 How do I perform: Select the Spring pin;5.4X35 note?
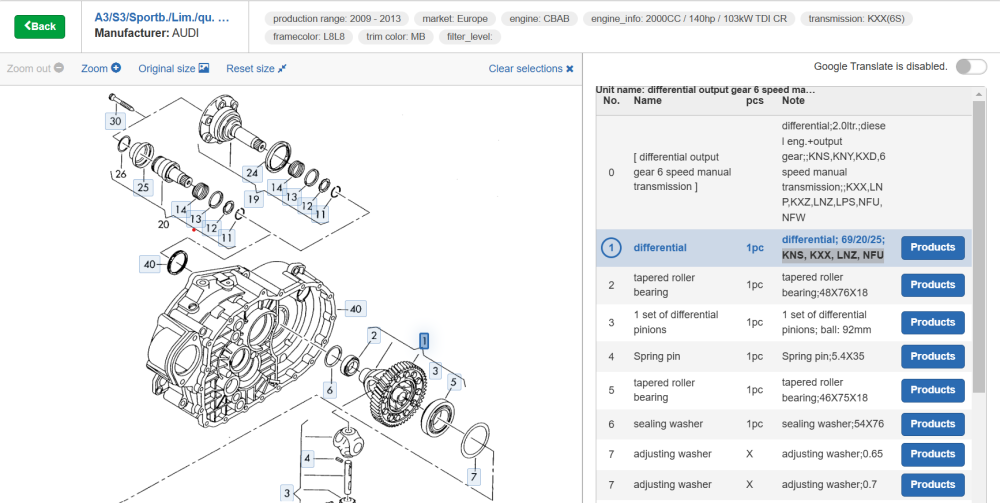pos(823,356)
